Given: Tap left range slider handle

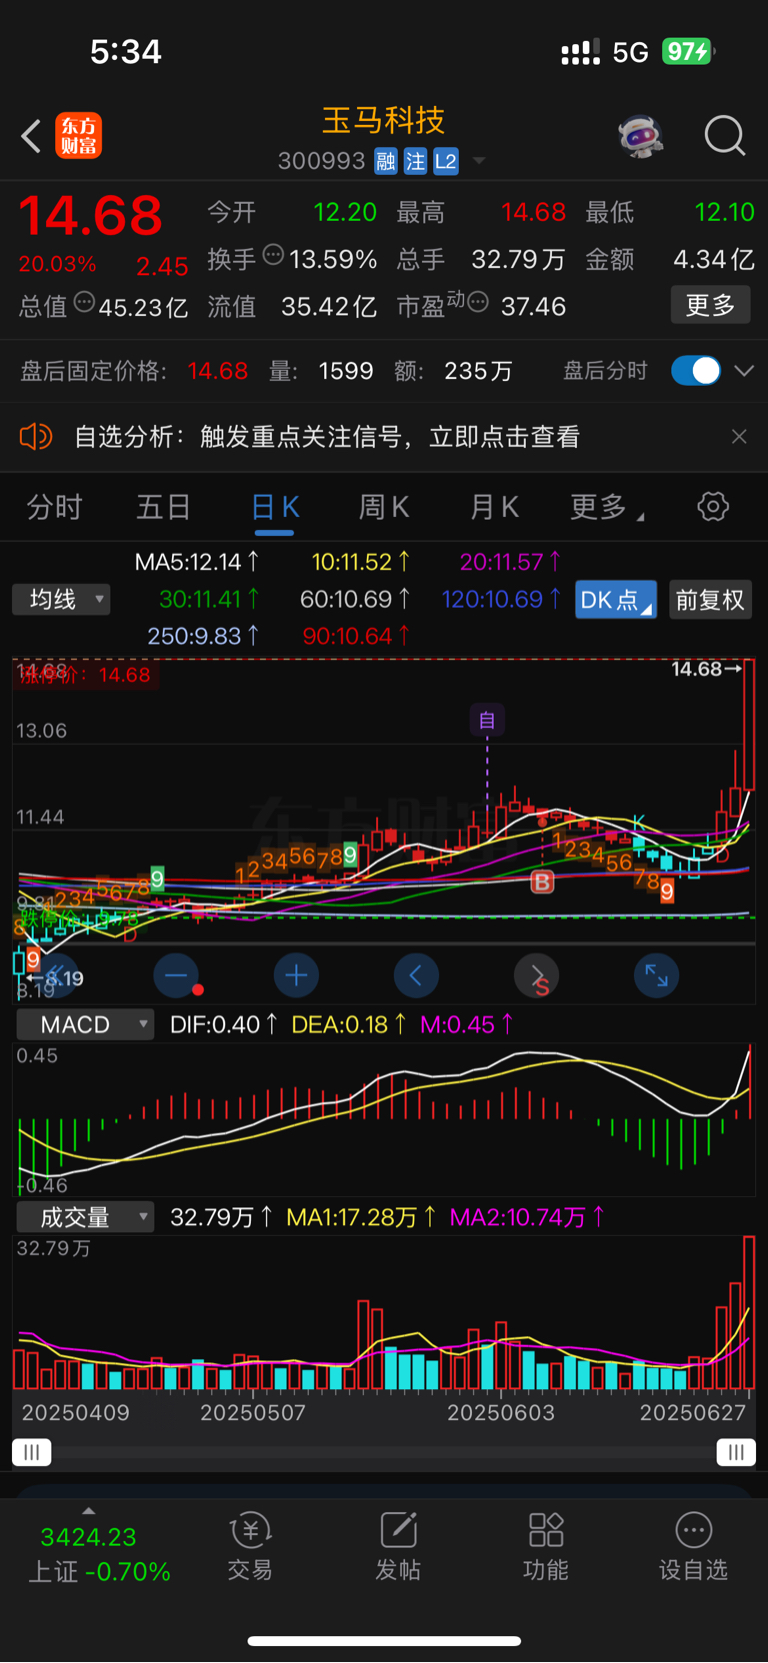Looking at the screenshot, I should pos(31,1452).
